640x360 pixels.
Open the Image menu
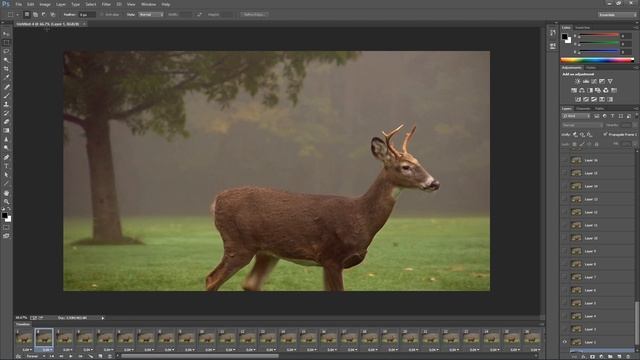click(45, 4)
